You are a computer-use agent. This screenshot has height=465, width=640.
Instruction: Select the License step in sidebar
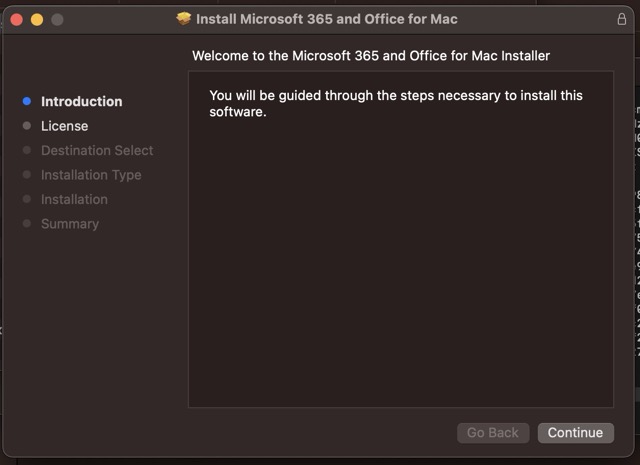tap(64, 126)
